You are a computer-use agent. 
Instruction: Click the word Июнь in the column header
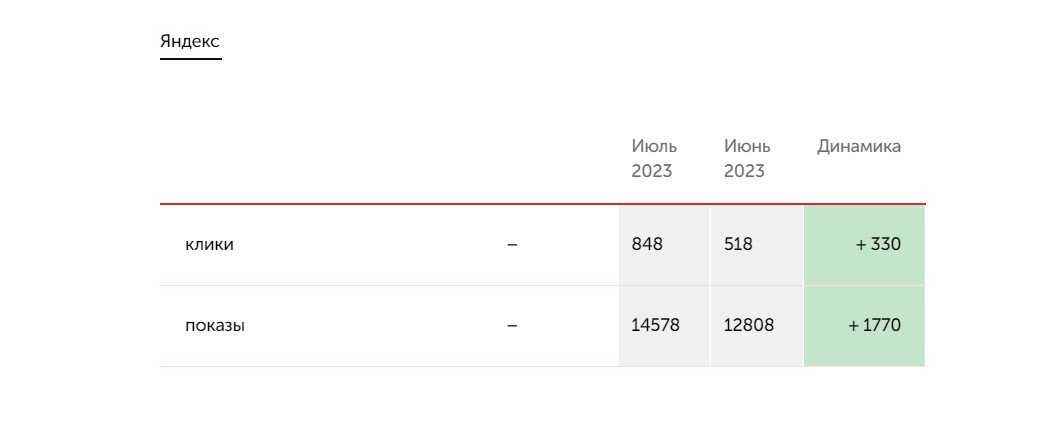(747, 146)
